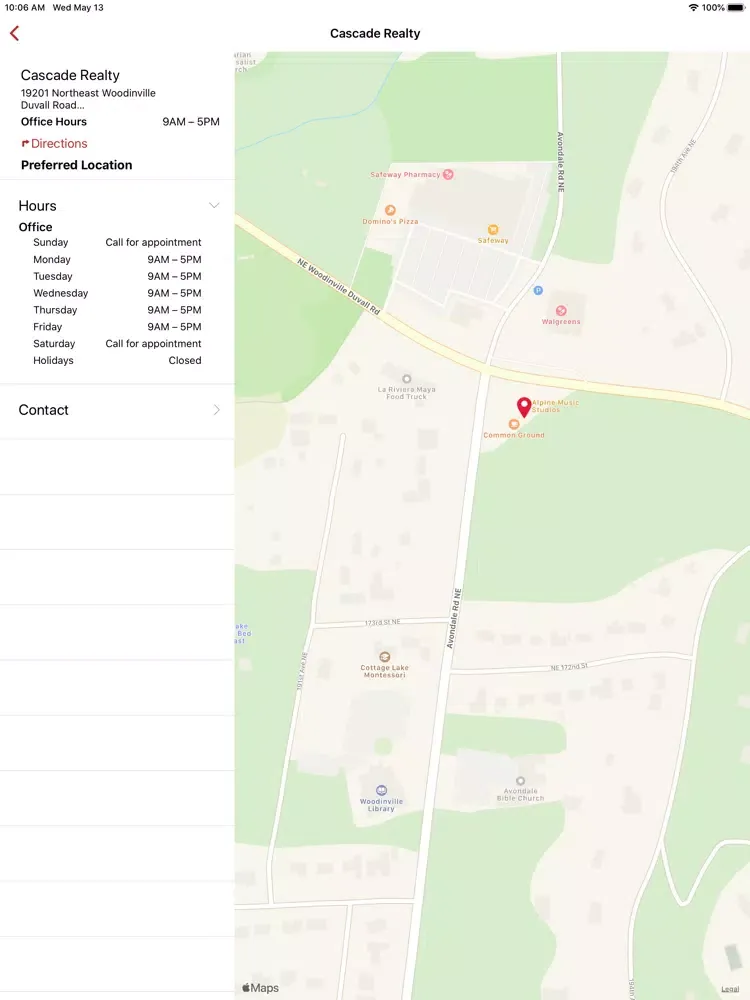Screen dimensions: 750x1000
Task: Select the Walgreens pharmacy marker
Action: pyautogui.click(x=561, y=311)
